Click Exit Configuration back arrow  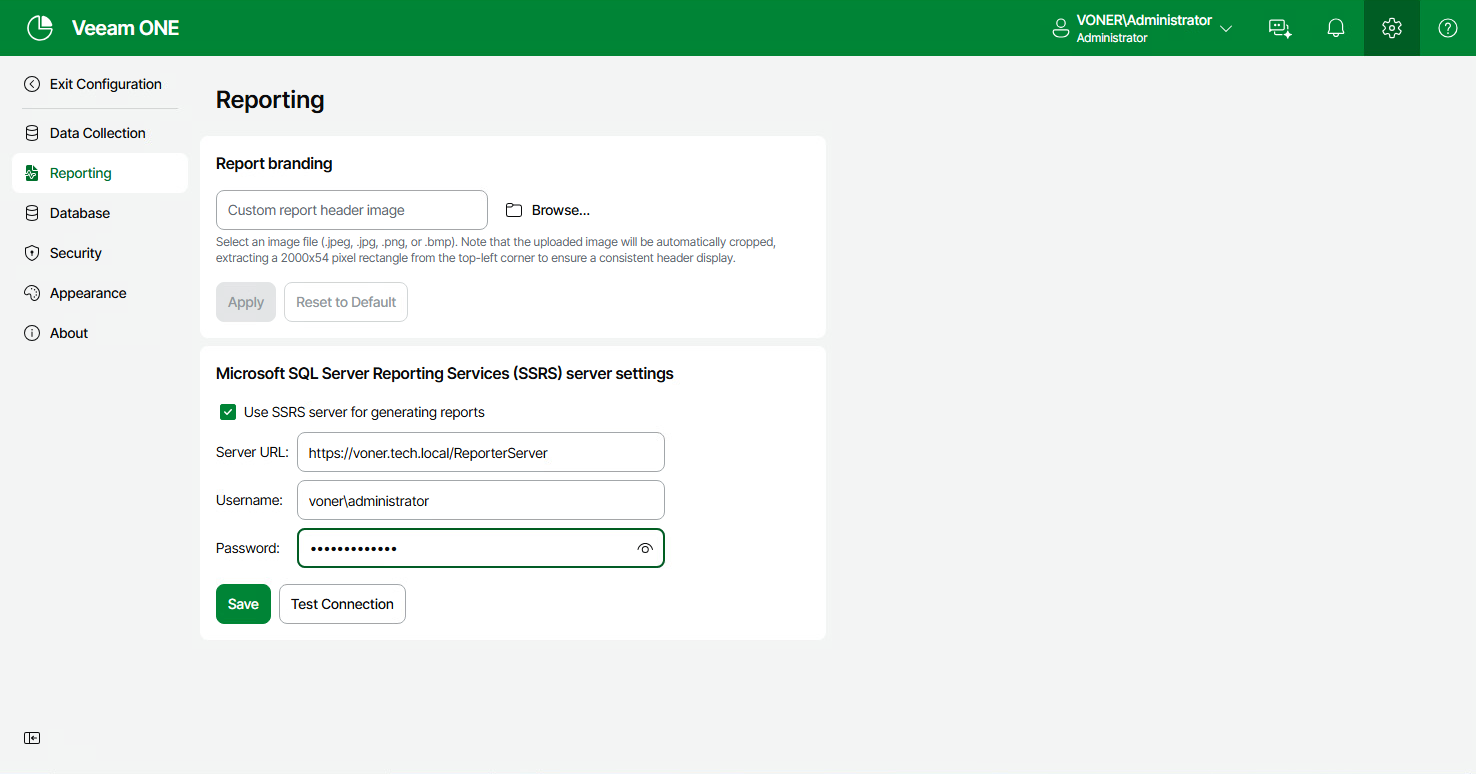coord(32,84)
